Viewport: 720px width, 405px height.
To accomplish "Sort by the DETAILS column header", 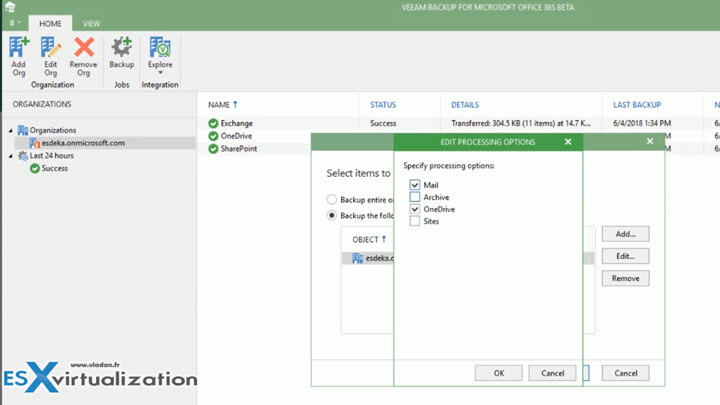I will point(465,105).
